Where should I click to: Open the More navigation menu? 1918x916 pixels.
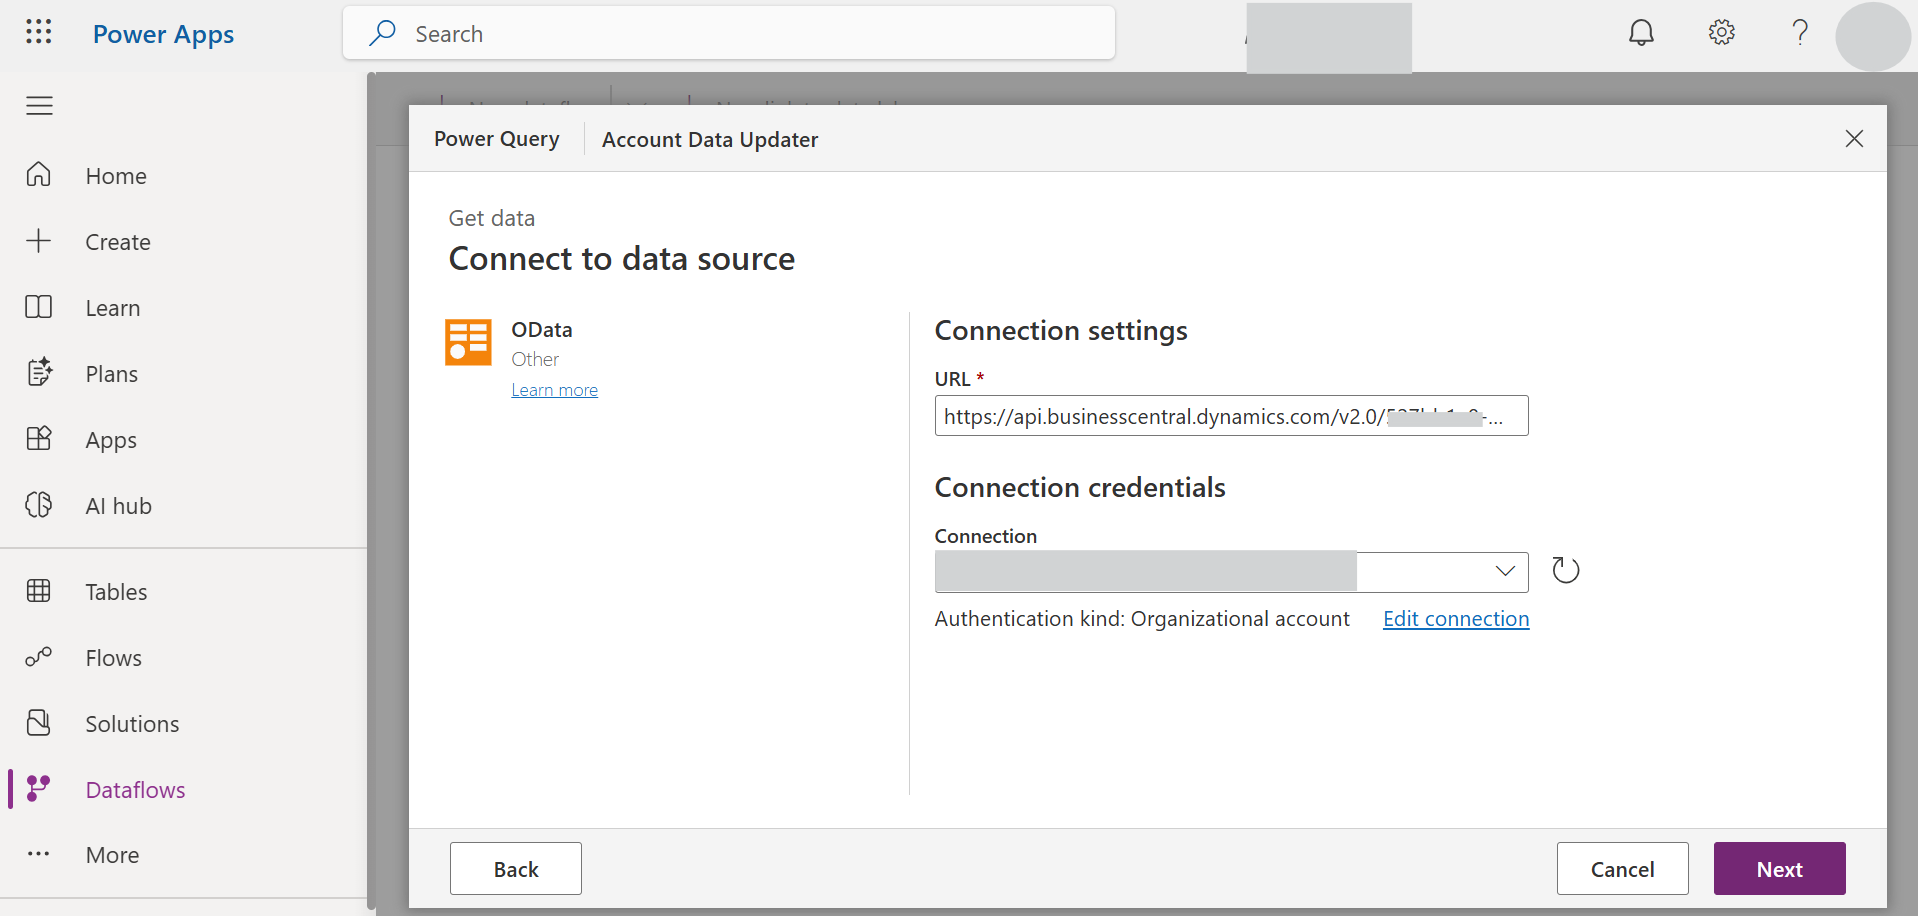point(112,855)
